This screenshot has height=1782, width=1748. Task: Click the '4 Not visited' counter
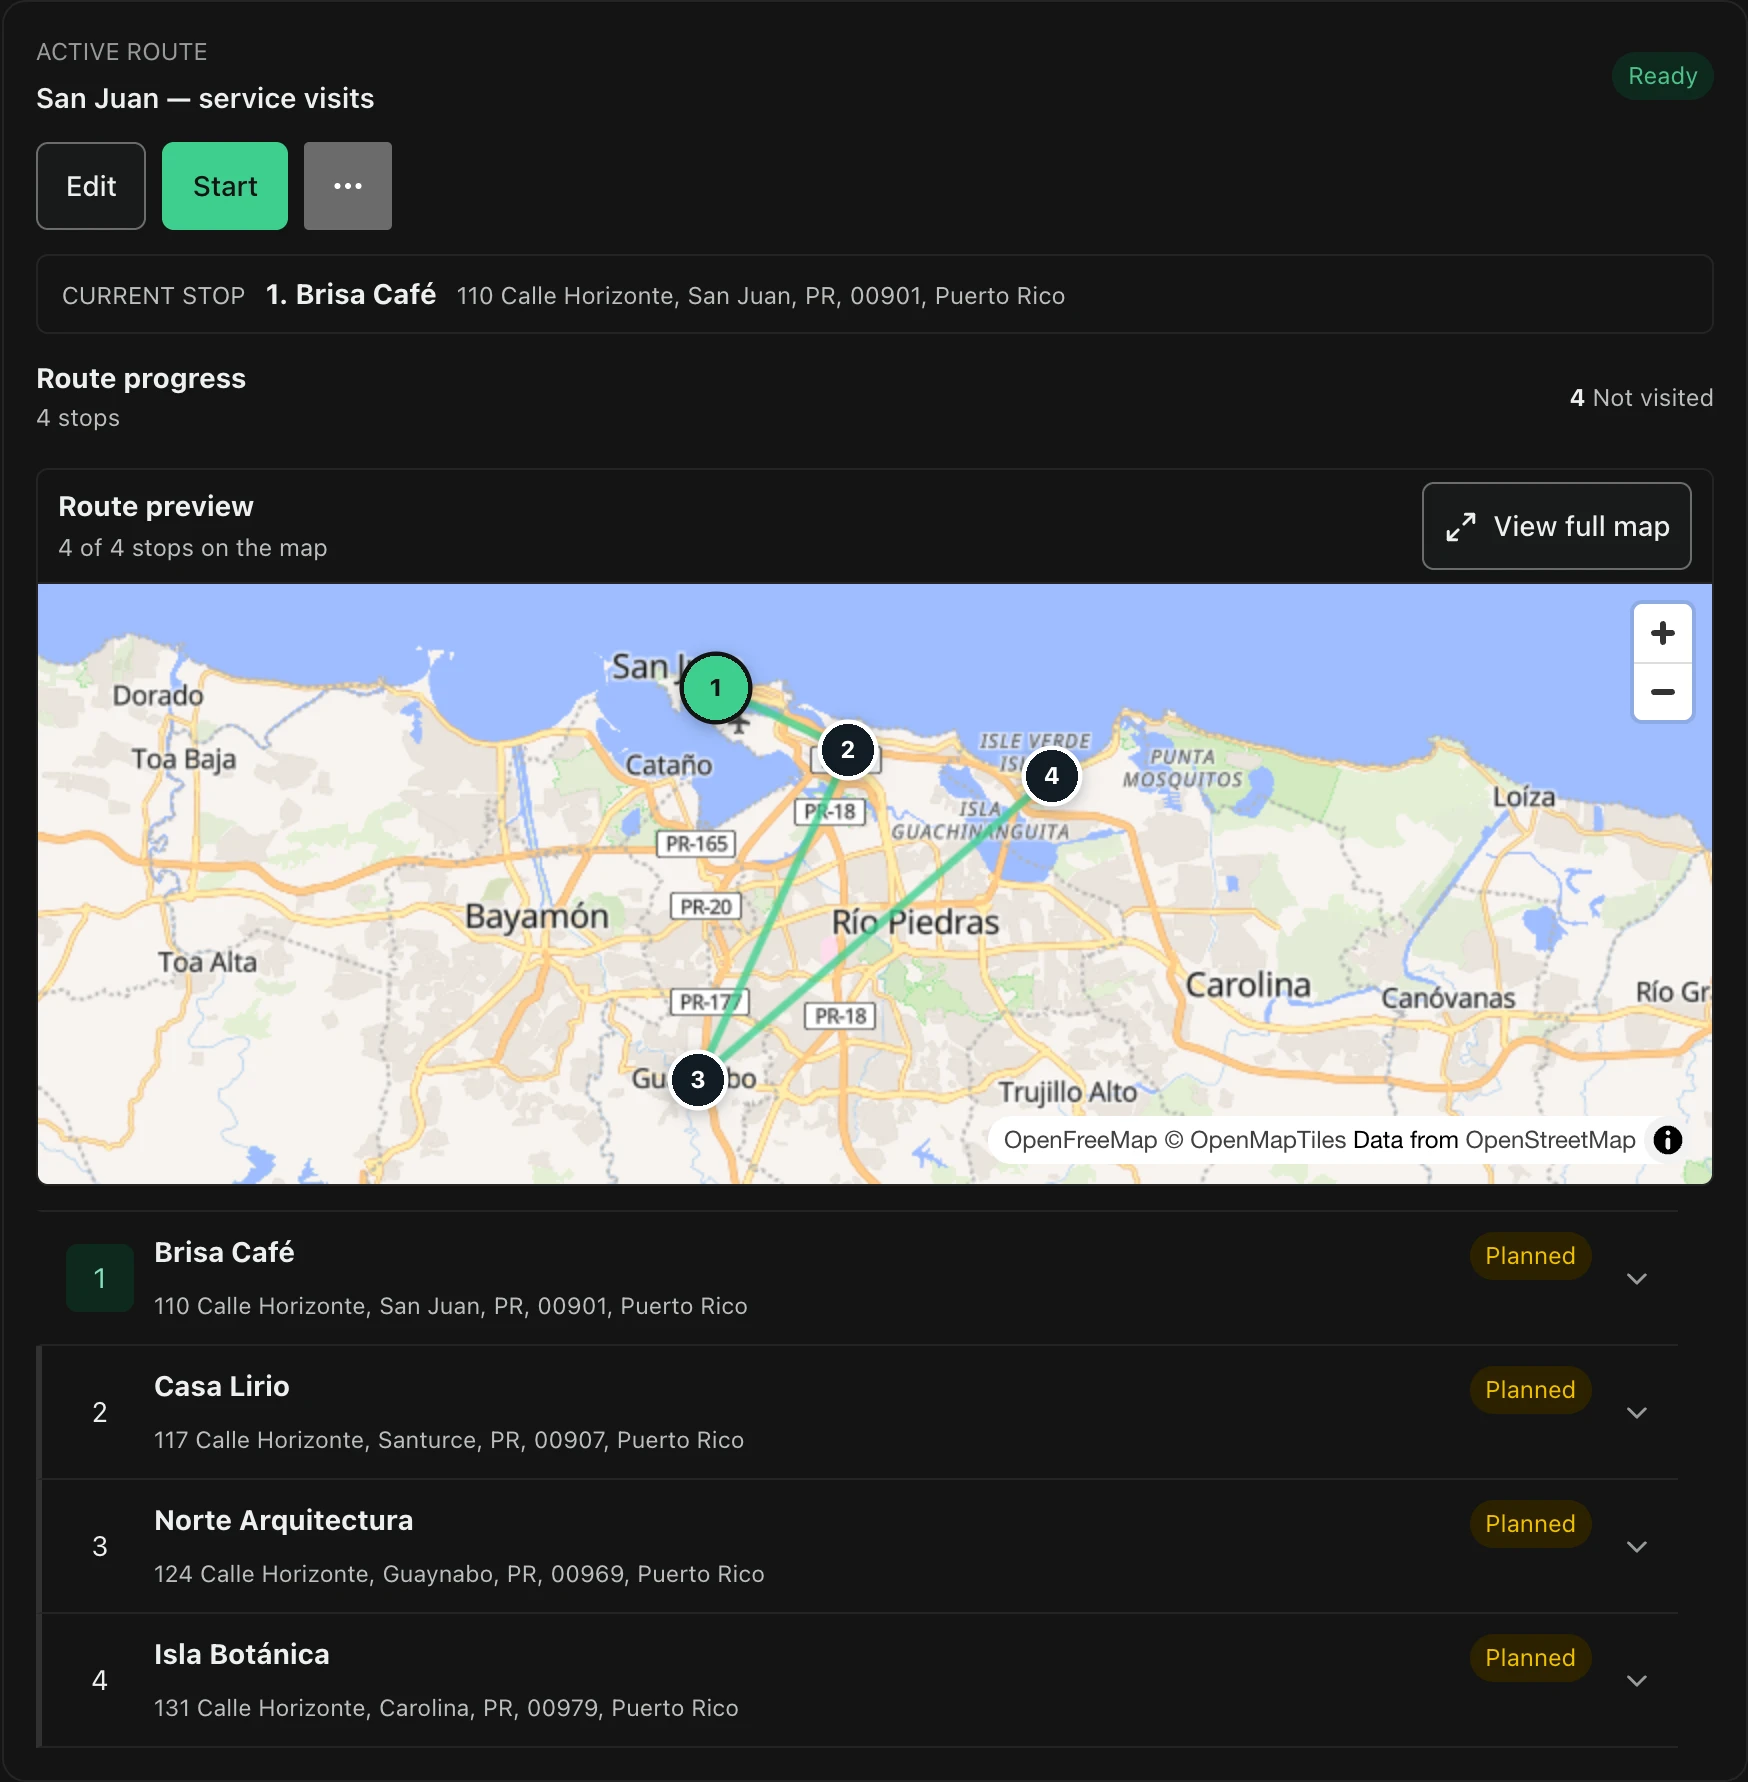click(1641, 398)
